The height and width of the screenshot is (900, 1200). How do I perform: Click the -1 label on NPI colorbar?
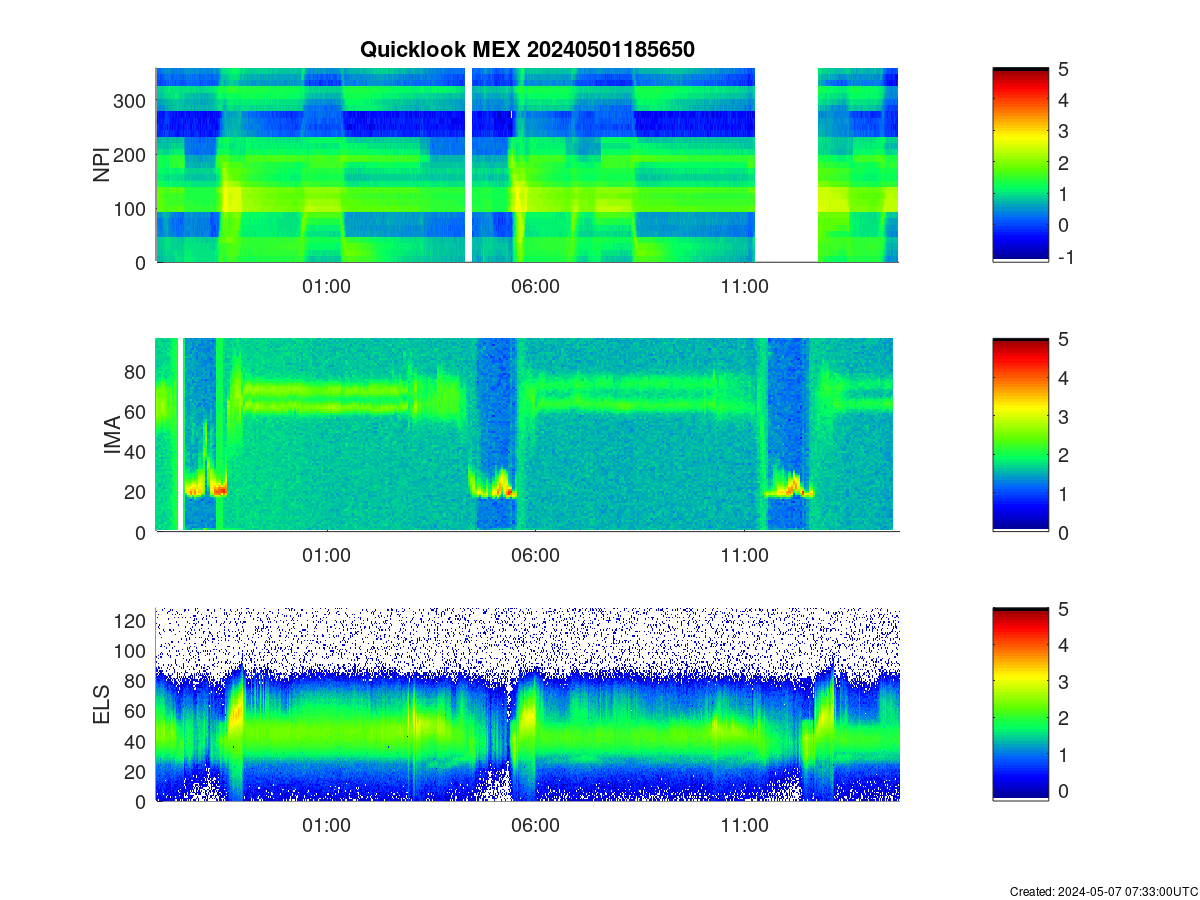[1068, 257]
